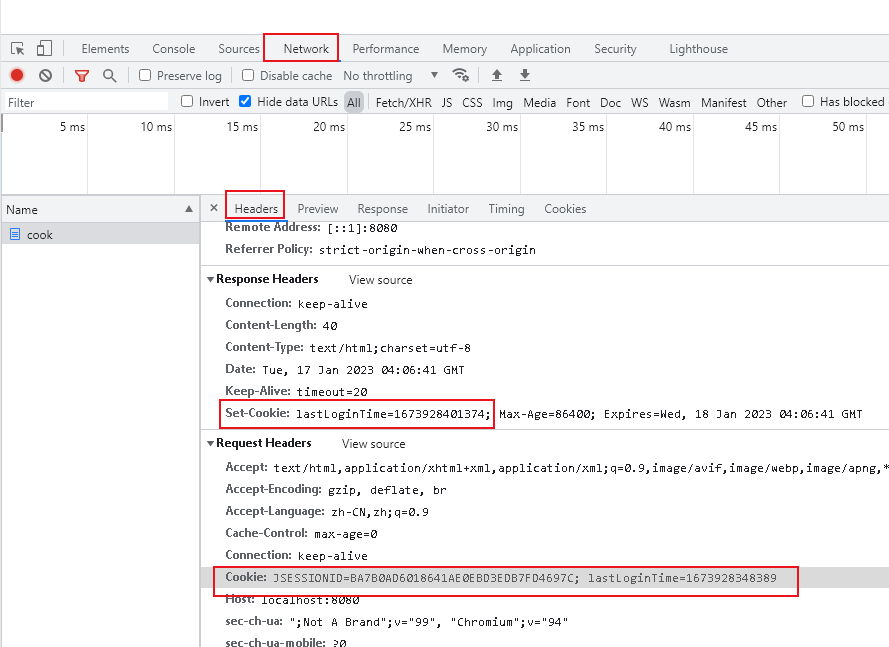Switch to the Elements panel tab

point(105,49)
